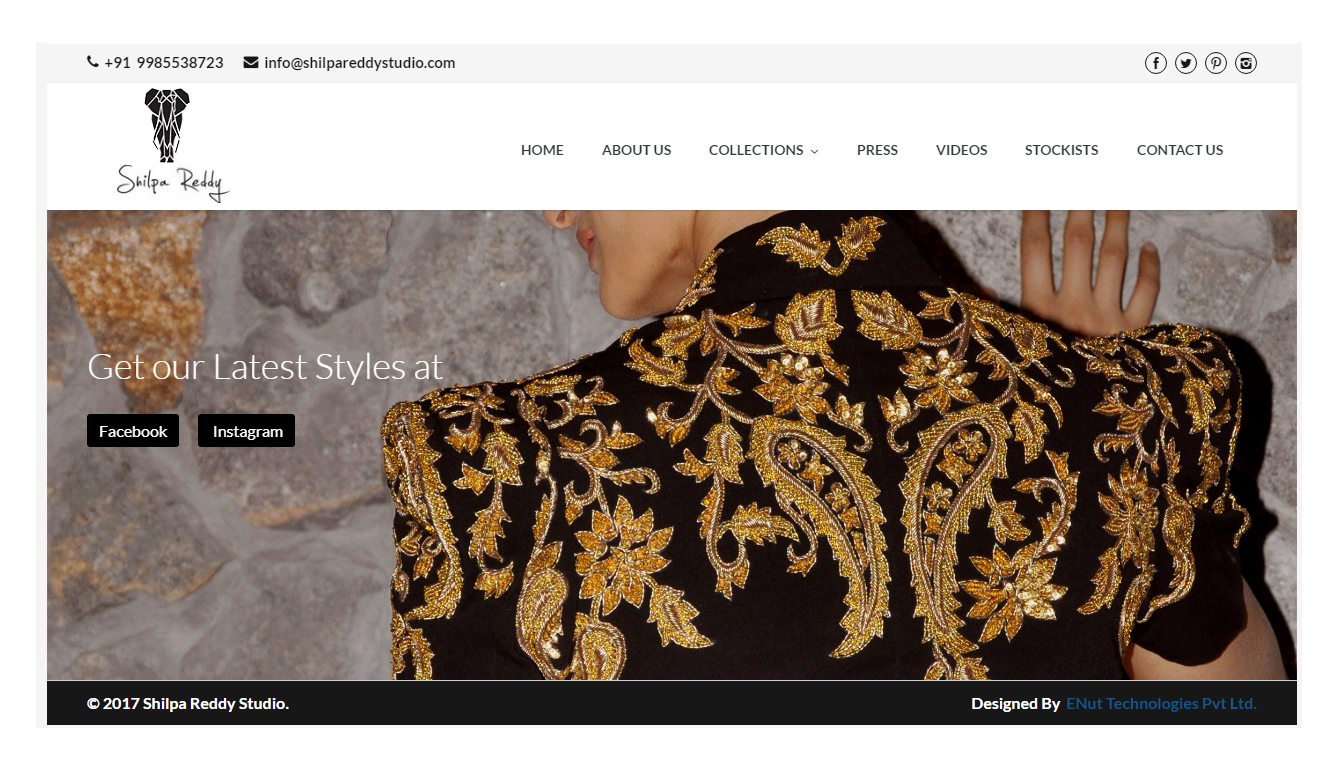This screenshot has width=1339, height=768.
Task: Click the envelope mail icon
Action: coord(251,62)
